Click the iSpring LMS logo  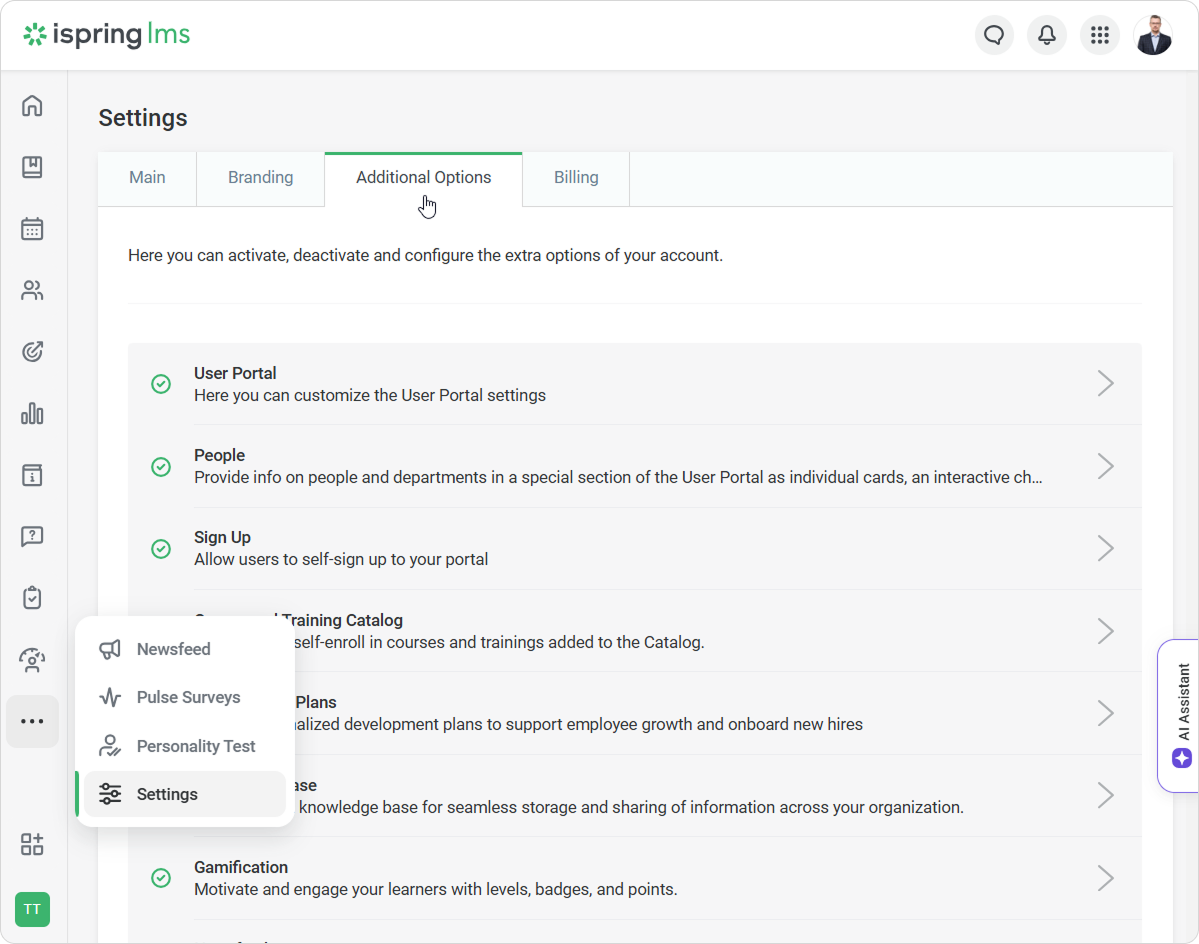pyautogui.click(x=107, y=36)
